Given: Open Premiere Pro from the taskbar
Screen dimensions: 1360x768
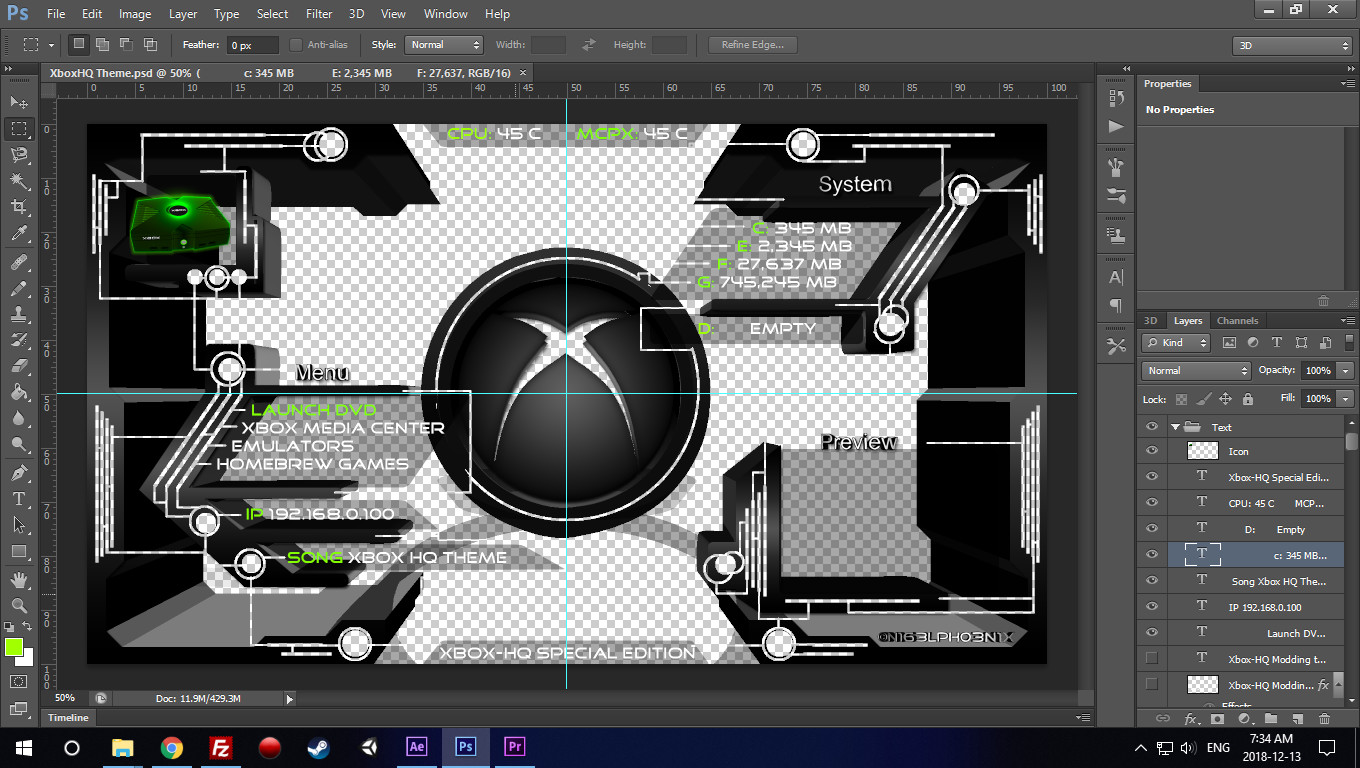Looking at the screenshot, I should tap(515, 747).
